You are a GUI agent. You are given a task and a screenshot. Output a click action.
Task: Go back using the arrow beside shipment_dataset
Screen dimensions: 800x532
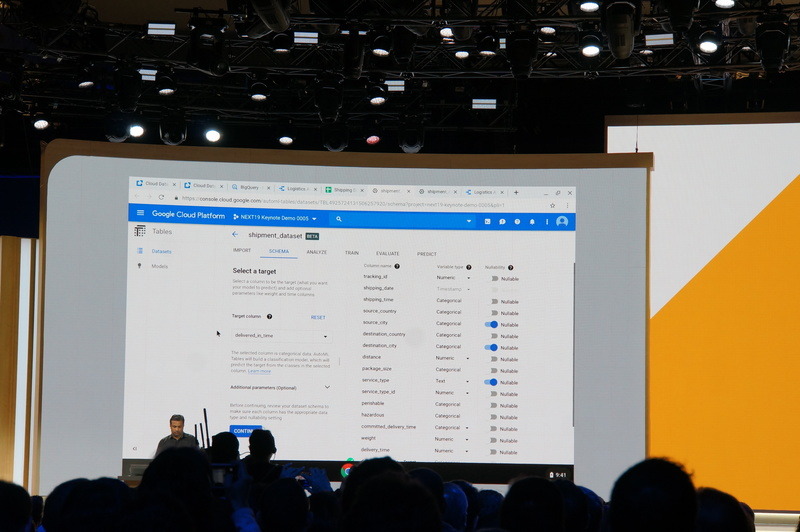pos(235,235)
